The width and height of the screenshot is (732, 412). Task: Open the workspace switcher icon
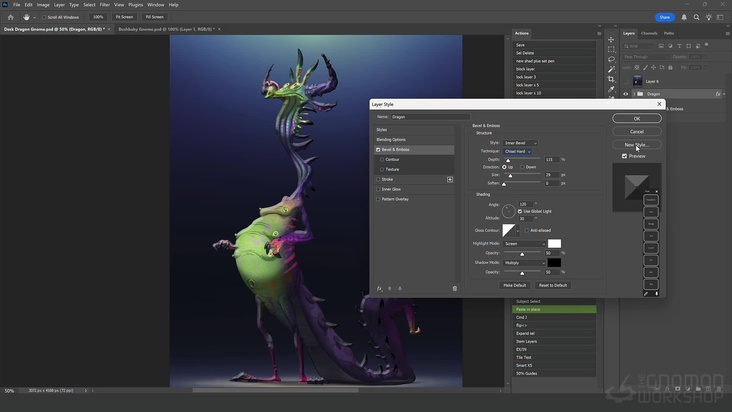[721, 17]
